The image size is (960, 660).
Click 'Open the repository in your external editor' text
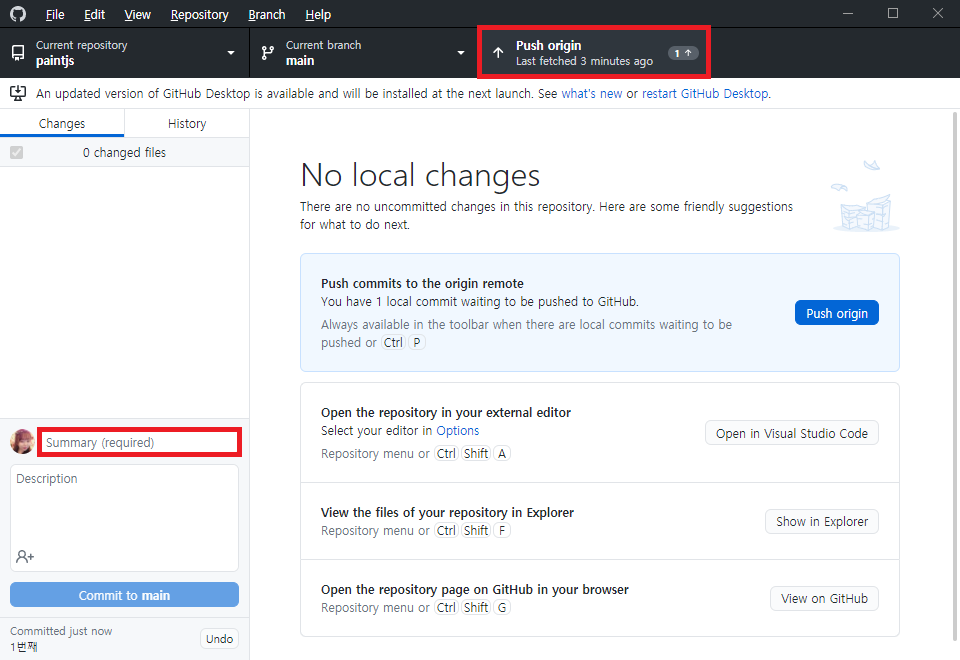coord(446,412)
